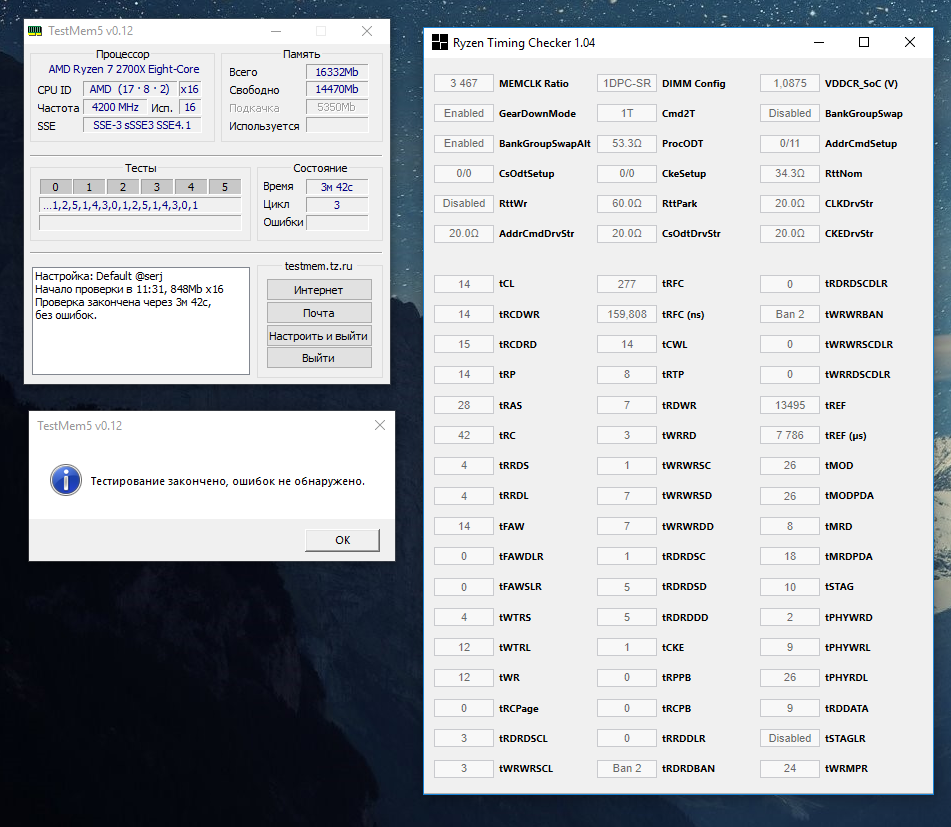
Task: Click the blue information icon in dialog
Action: click(66, 481)
